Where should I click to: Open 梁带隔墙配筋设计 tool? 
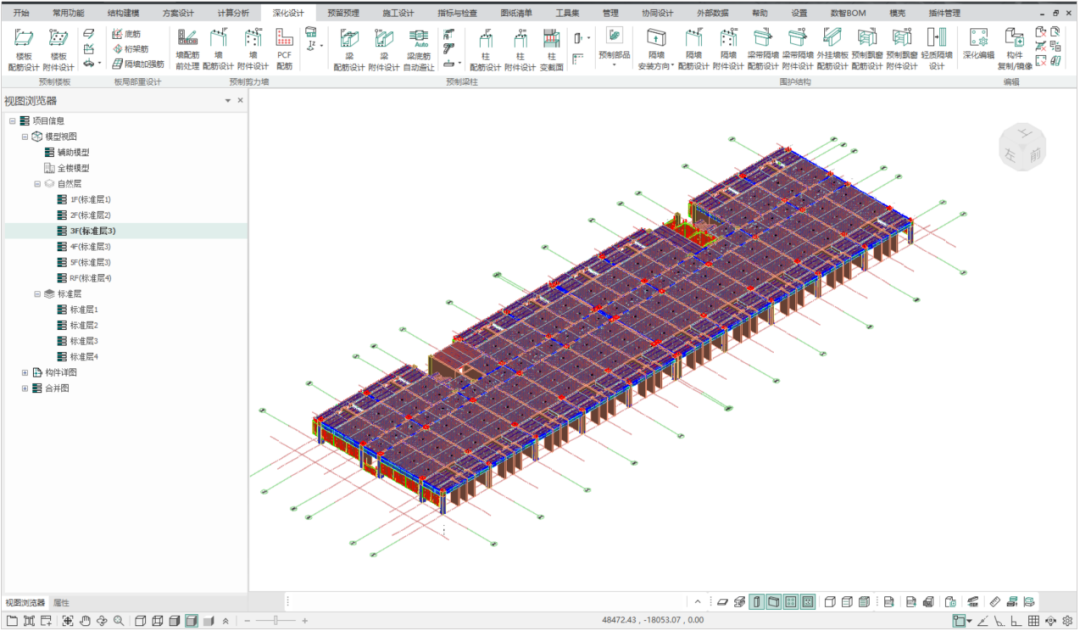pos(762,50)
